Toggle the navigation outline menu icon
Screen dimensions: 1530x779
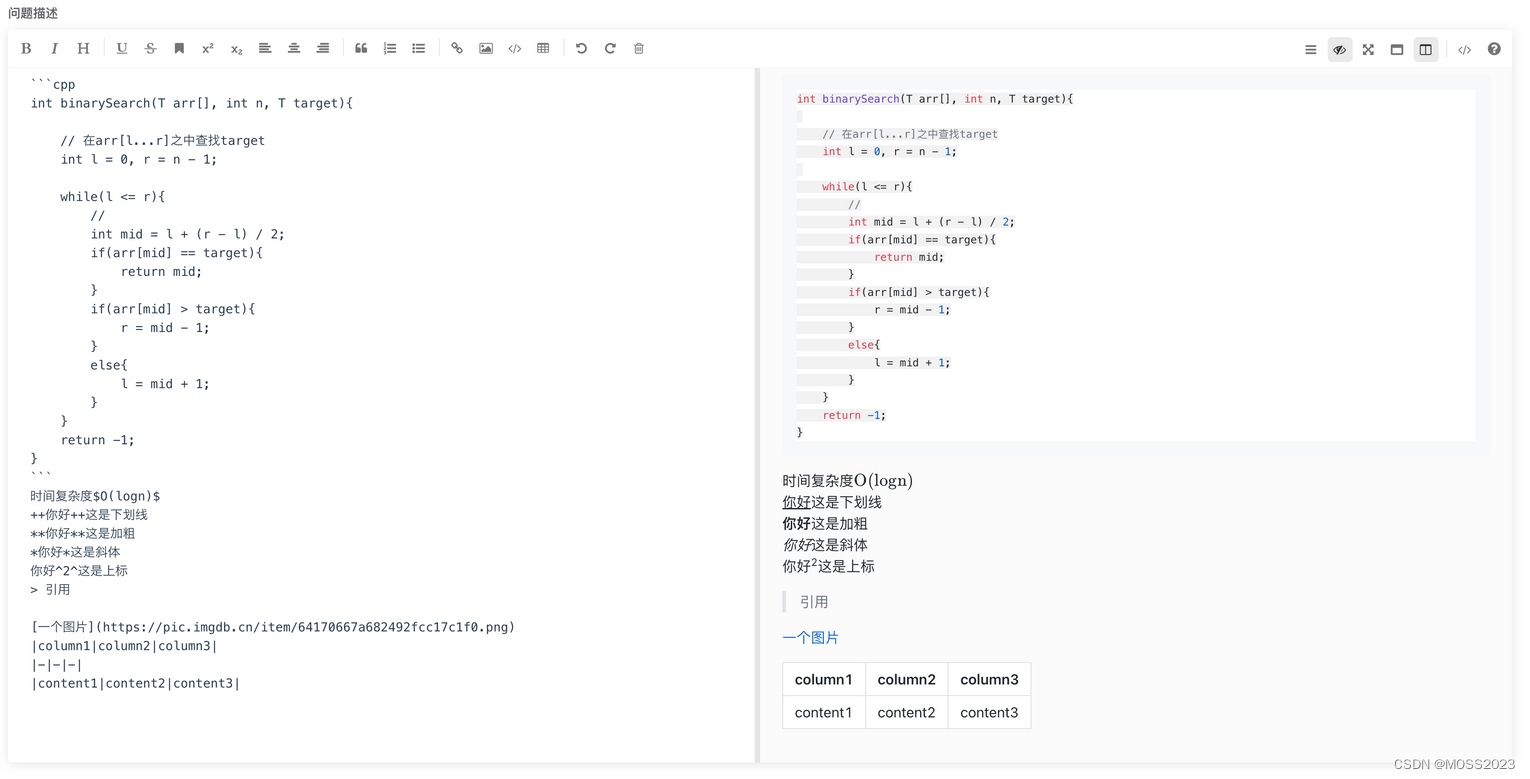(x=1311, y=49)
